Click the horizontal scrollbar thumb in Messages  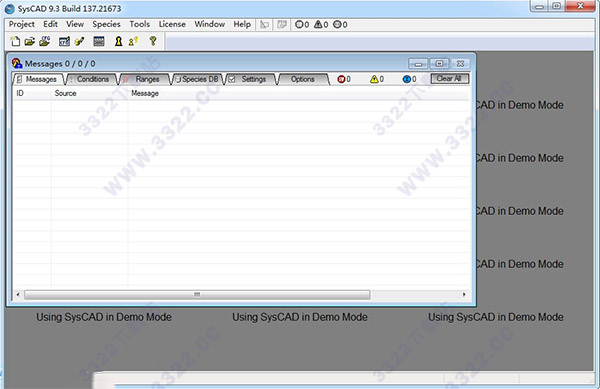197,295
